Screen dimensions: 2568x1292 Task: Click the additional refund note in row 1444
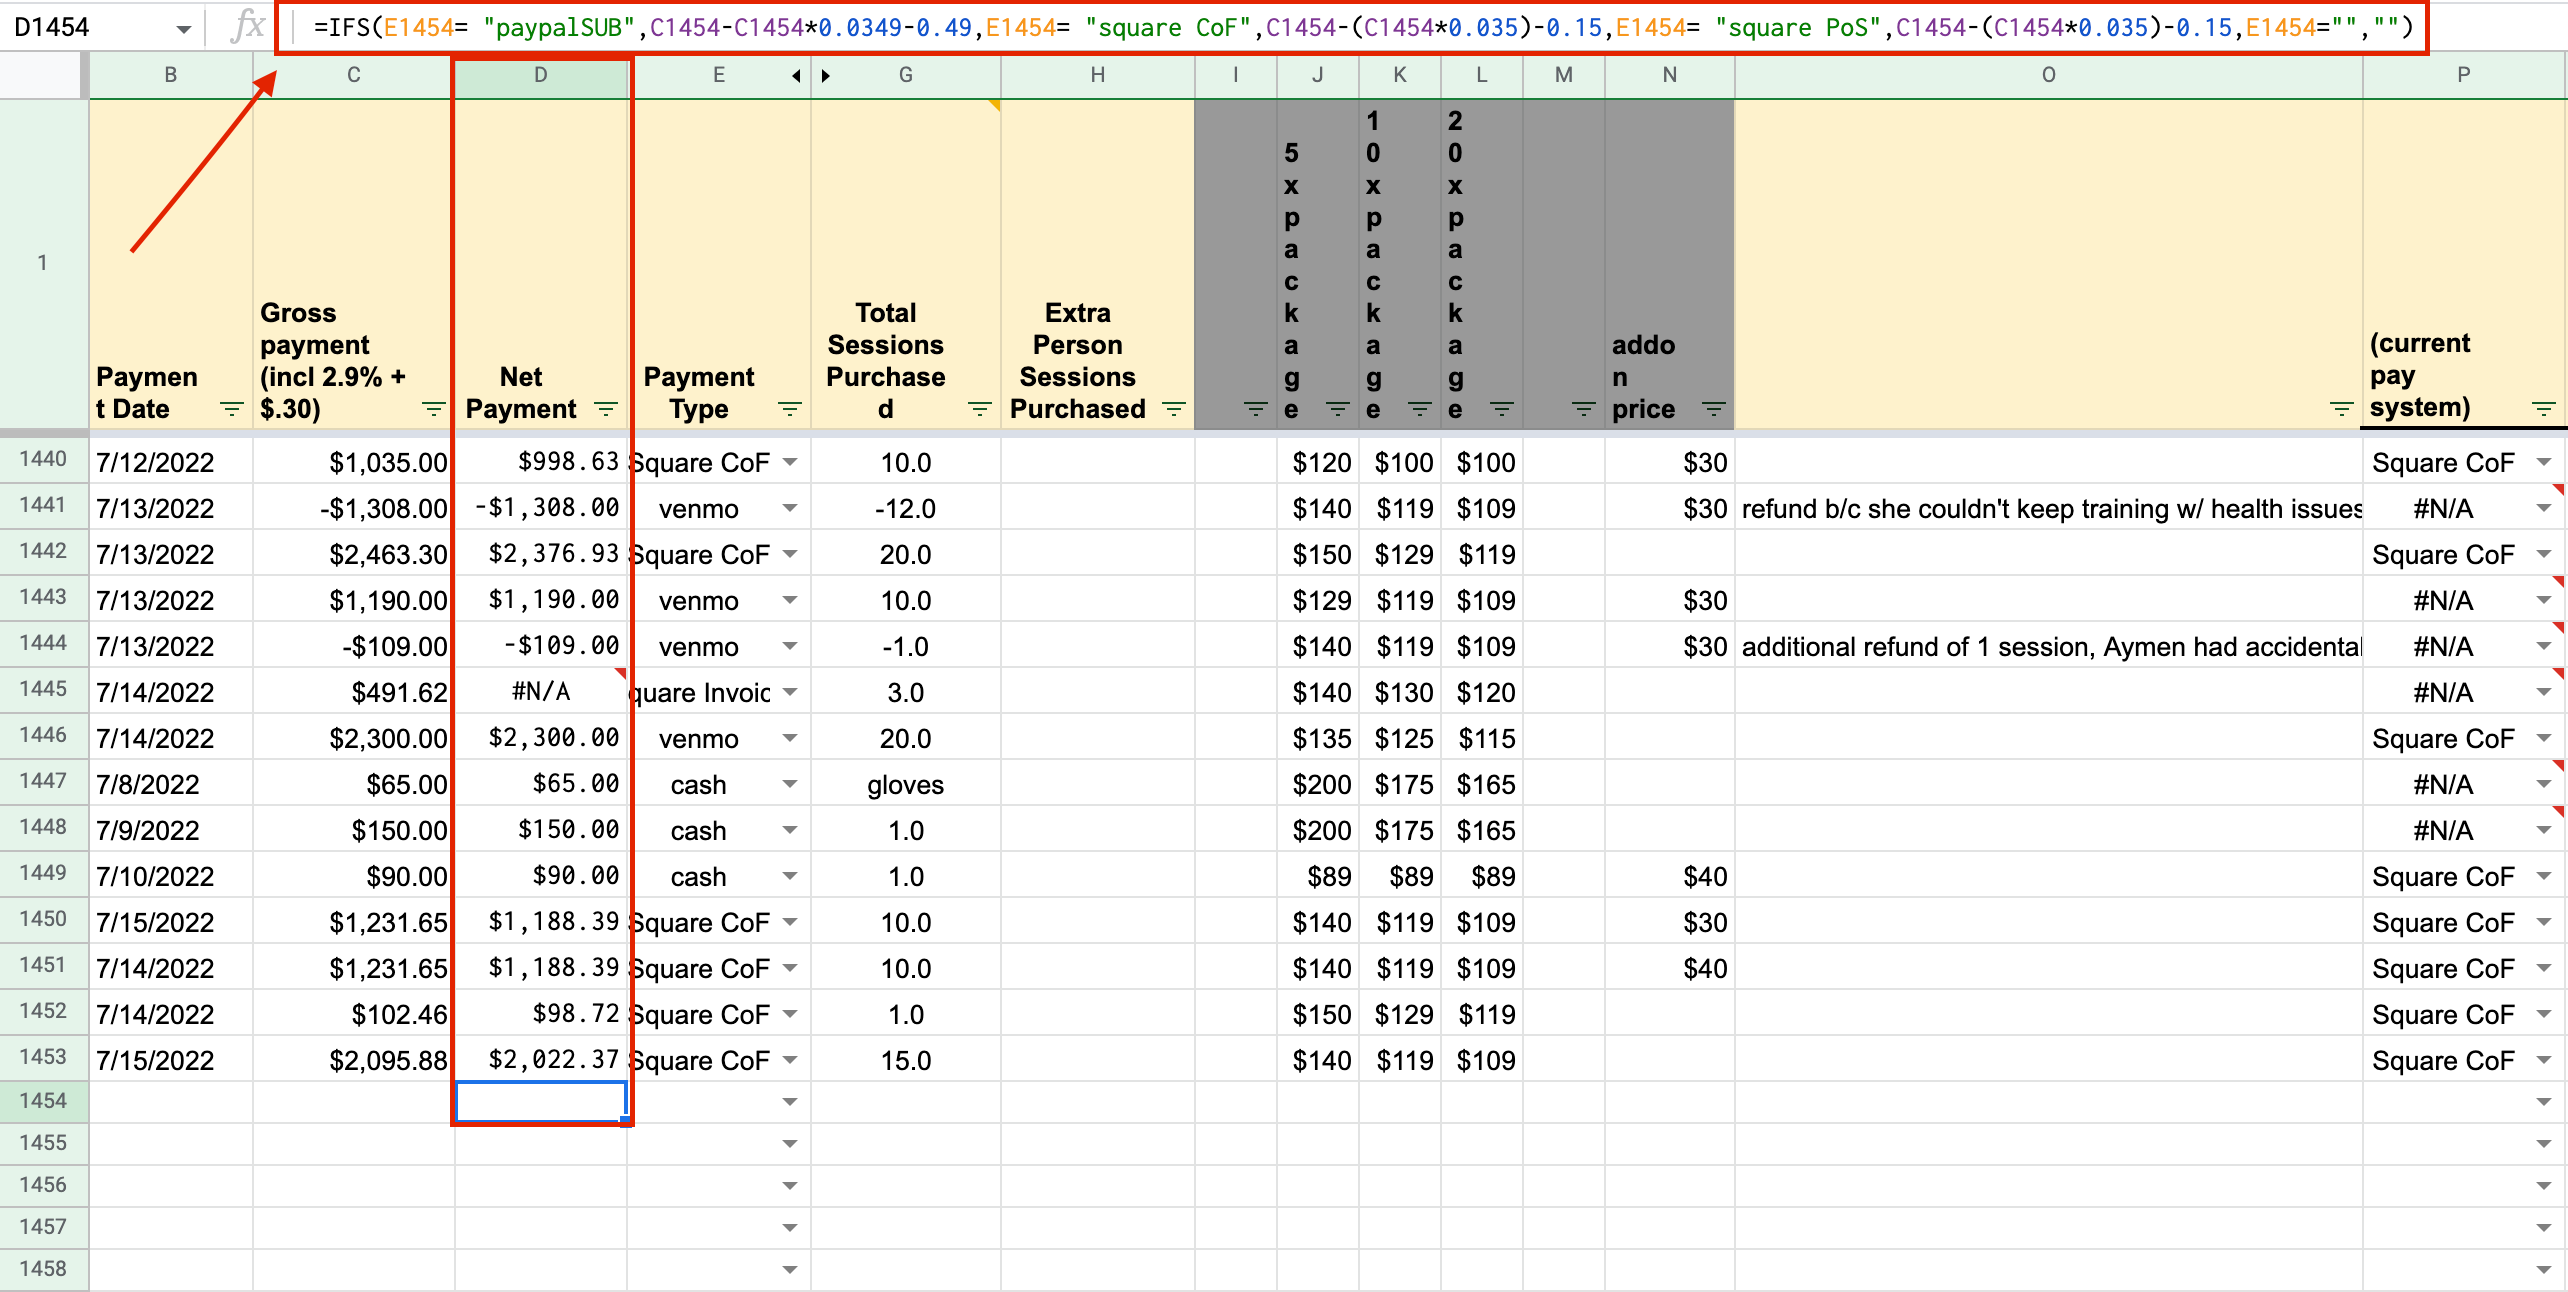tap(2049, 646)
